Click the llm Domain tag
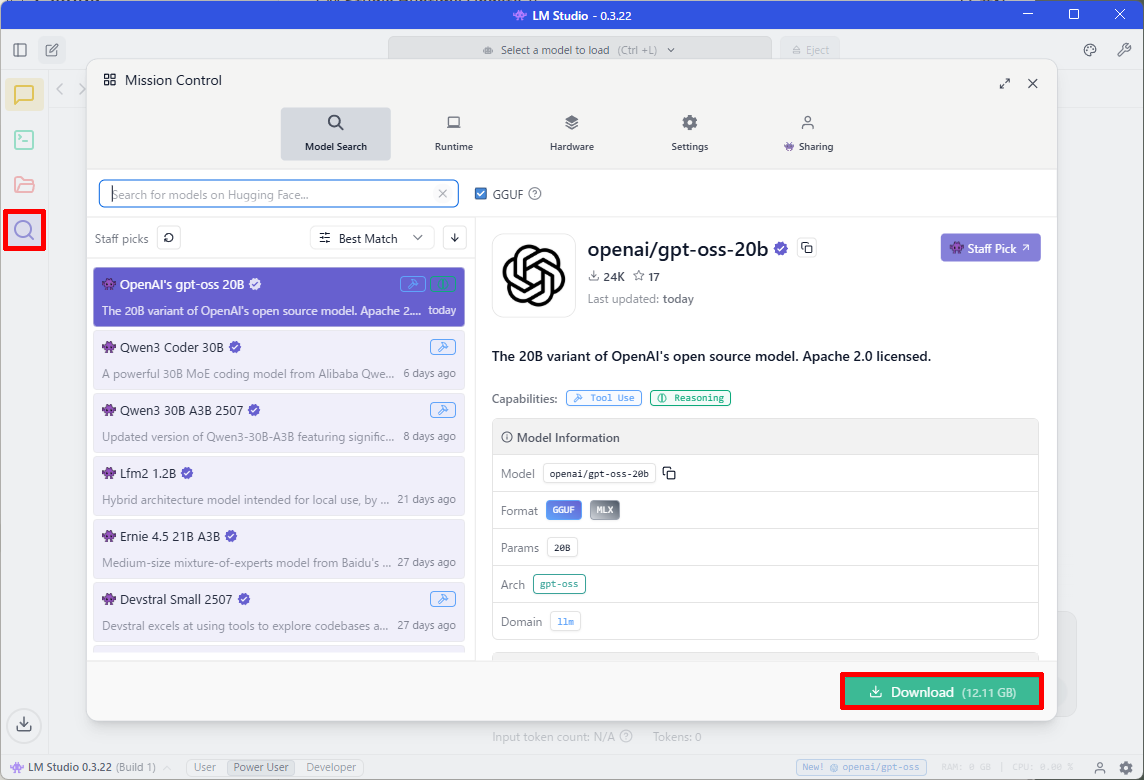This screenshot has height=780, width=1144. [x=565, y=622]
